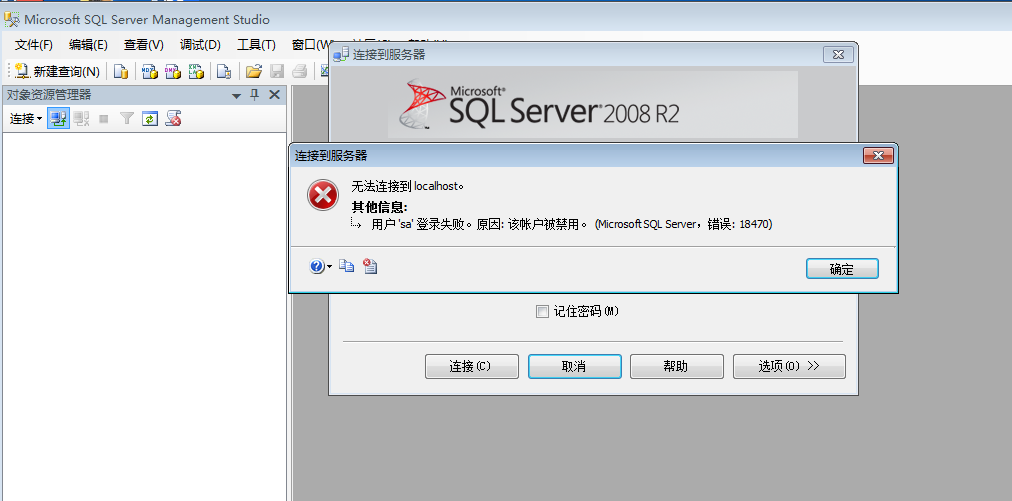Toggle the auto-hide pin of 对象资源管理器
Image resolution: width=1012 pixels, height=501 pixels.
point(255,95)
